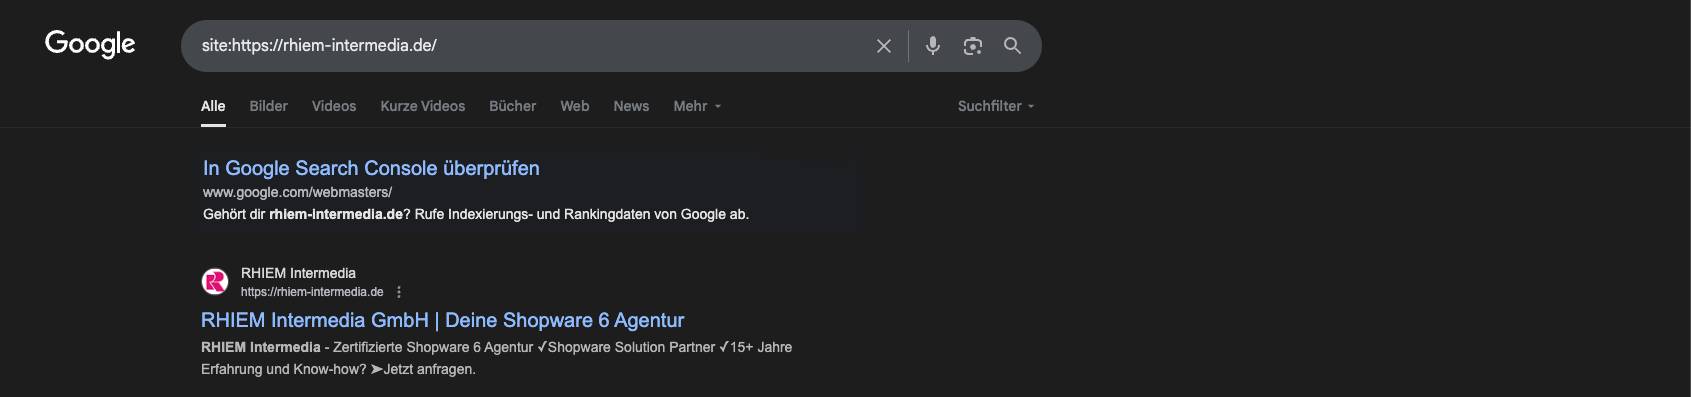Image resolution: width=1691 pixels, height=397 pixels.
Task: Switch to the Videos tab
Action: click(x=334, y=106)
